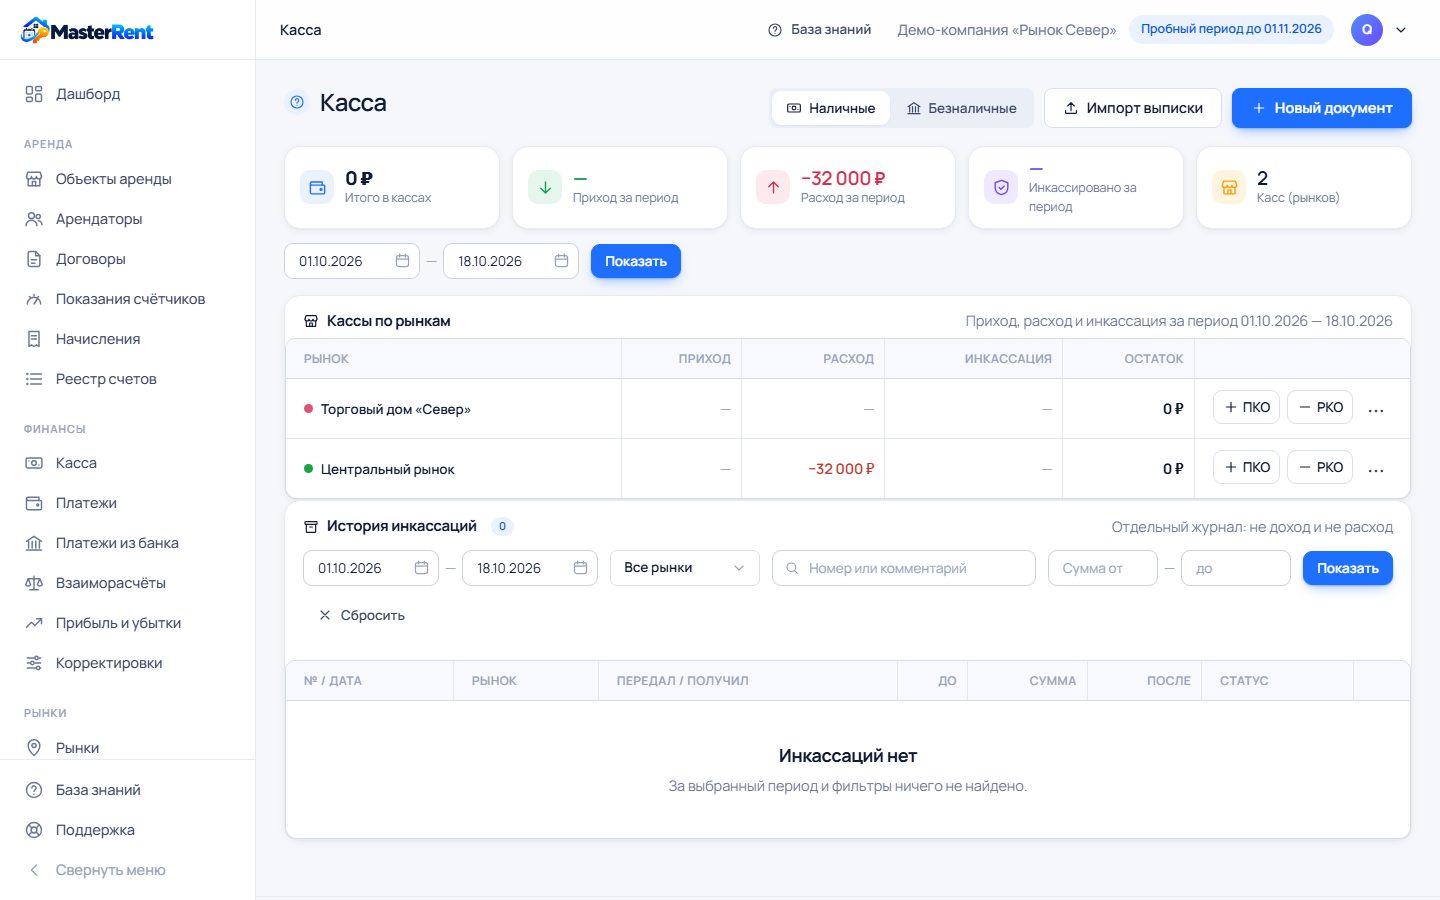Click calendar icon in История инкассаций end date
1440x900 pixels.
(x=580, y=568)
